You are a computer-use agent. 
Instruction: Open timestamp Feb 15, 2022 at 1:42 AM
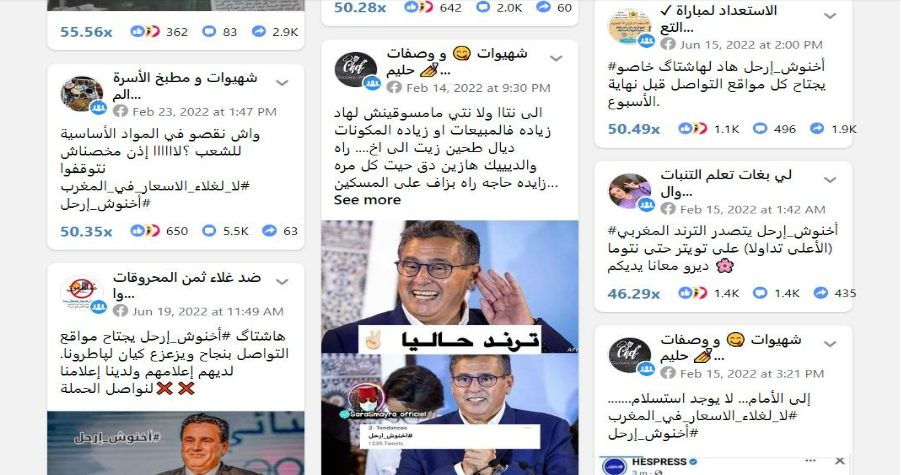tap(752, 210)
